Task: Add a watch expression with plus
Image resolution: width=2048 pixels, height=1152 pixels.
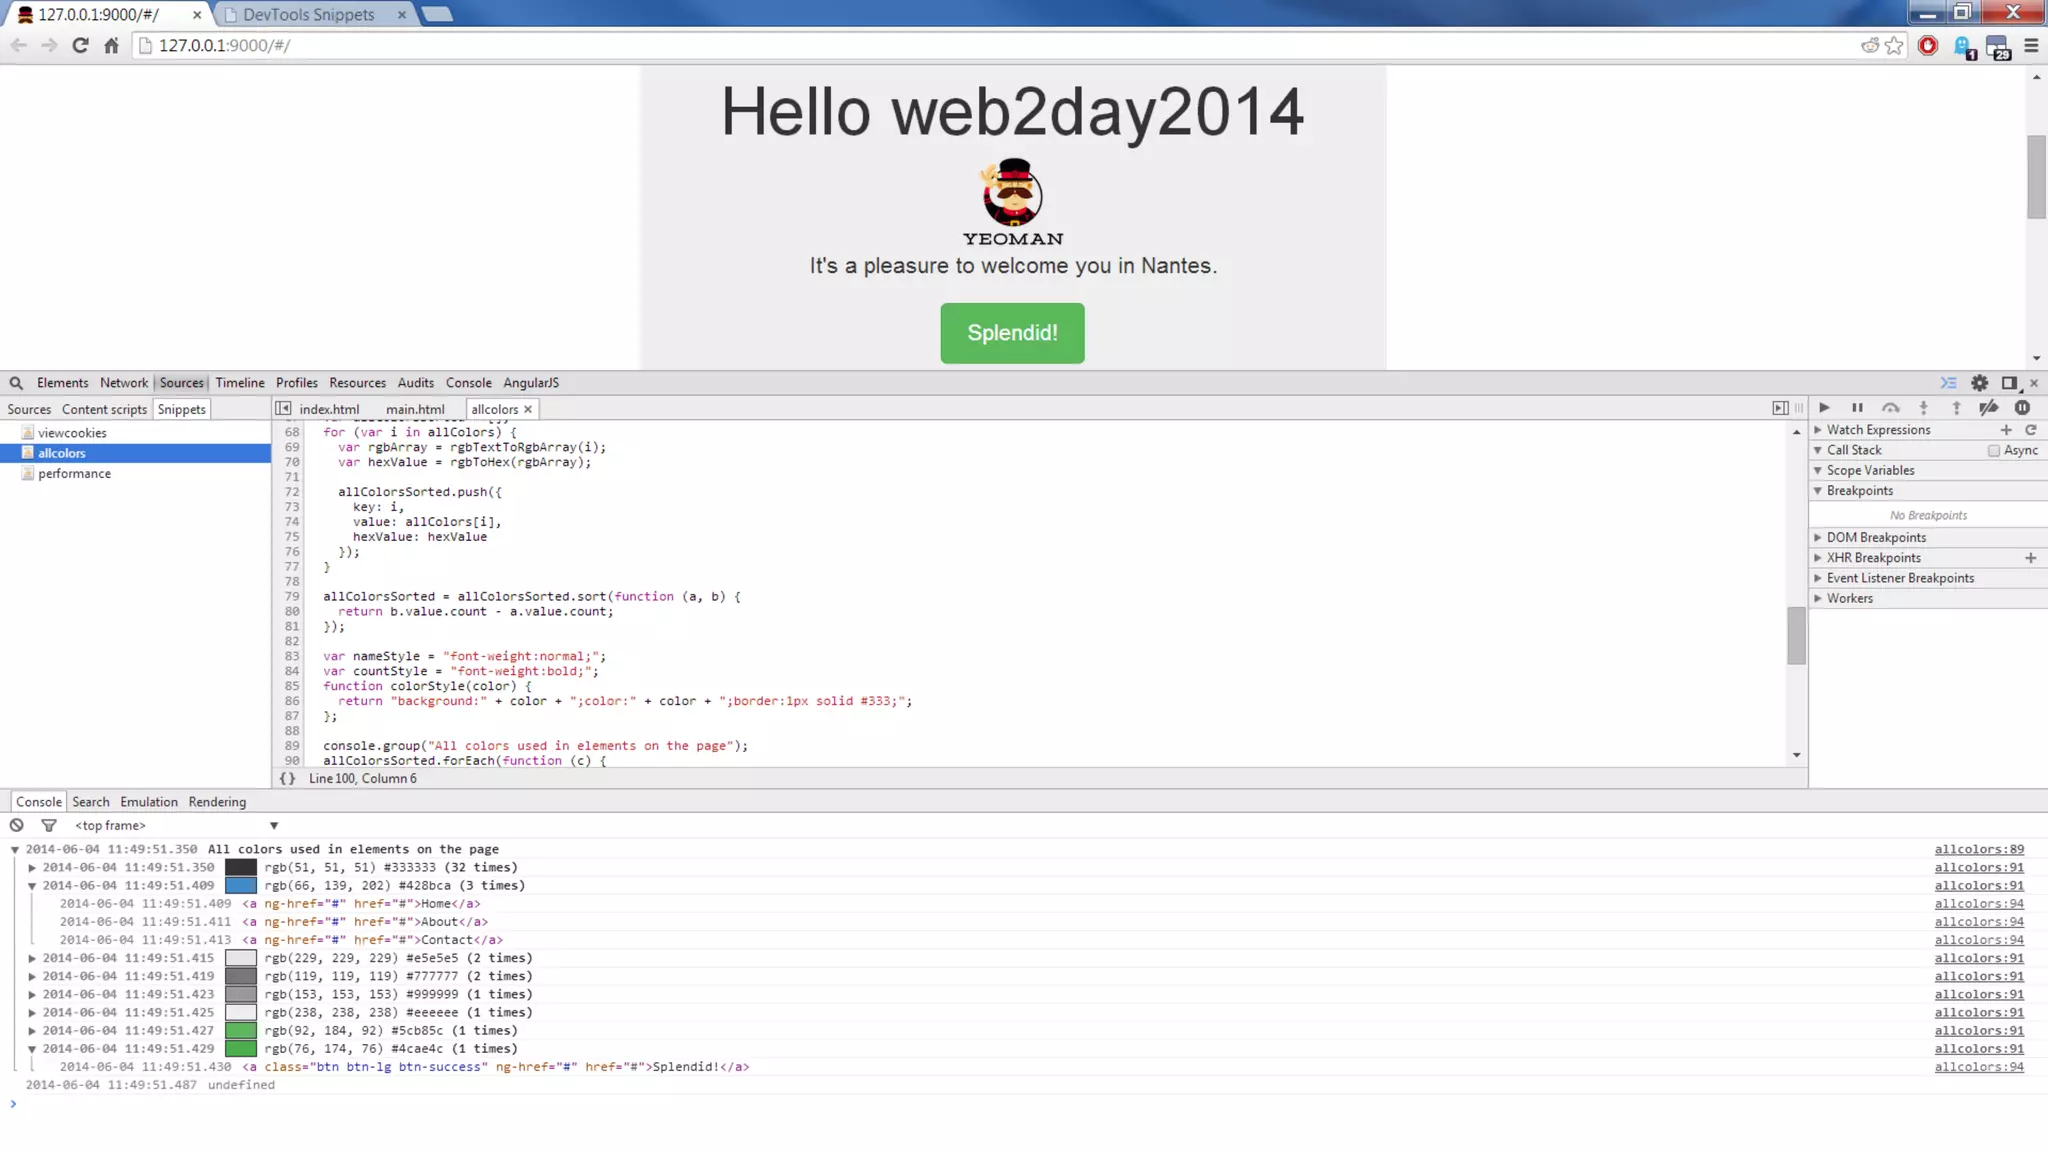Action: [2006, 430]
